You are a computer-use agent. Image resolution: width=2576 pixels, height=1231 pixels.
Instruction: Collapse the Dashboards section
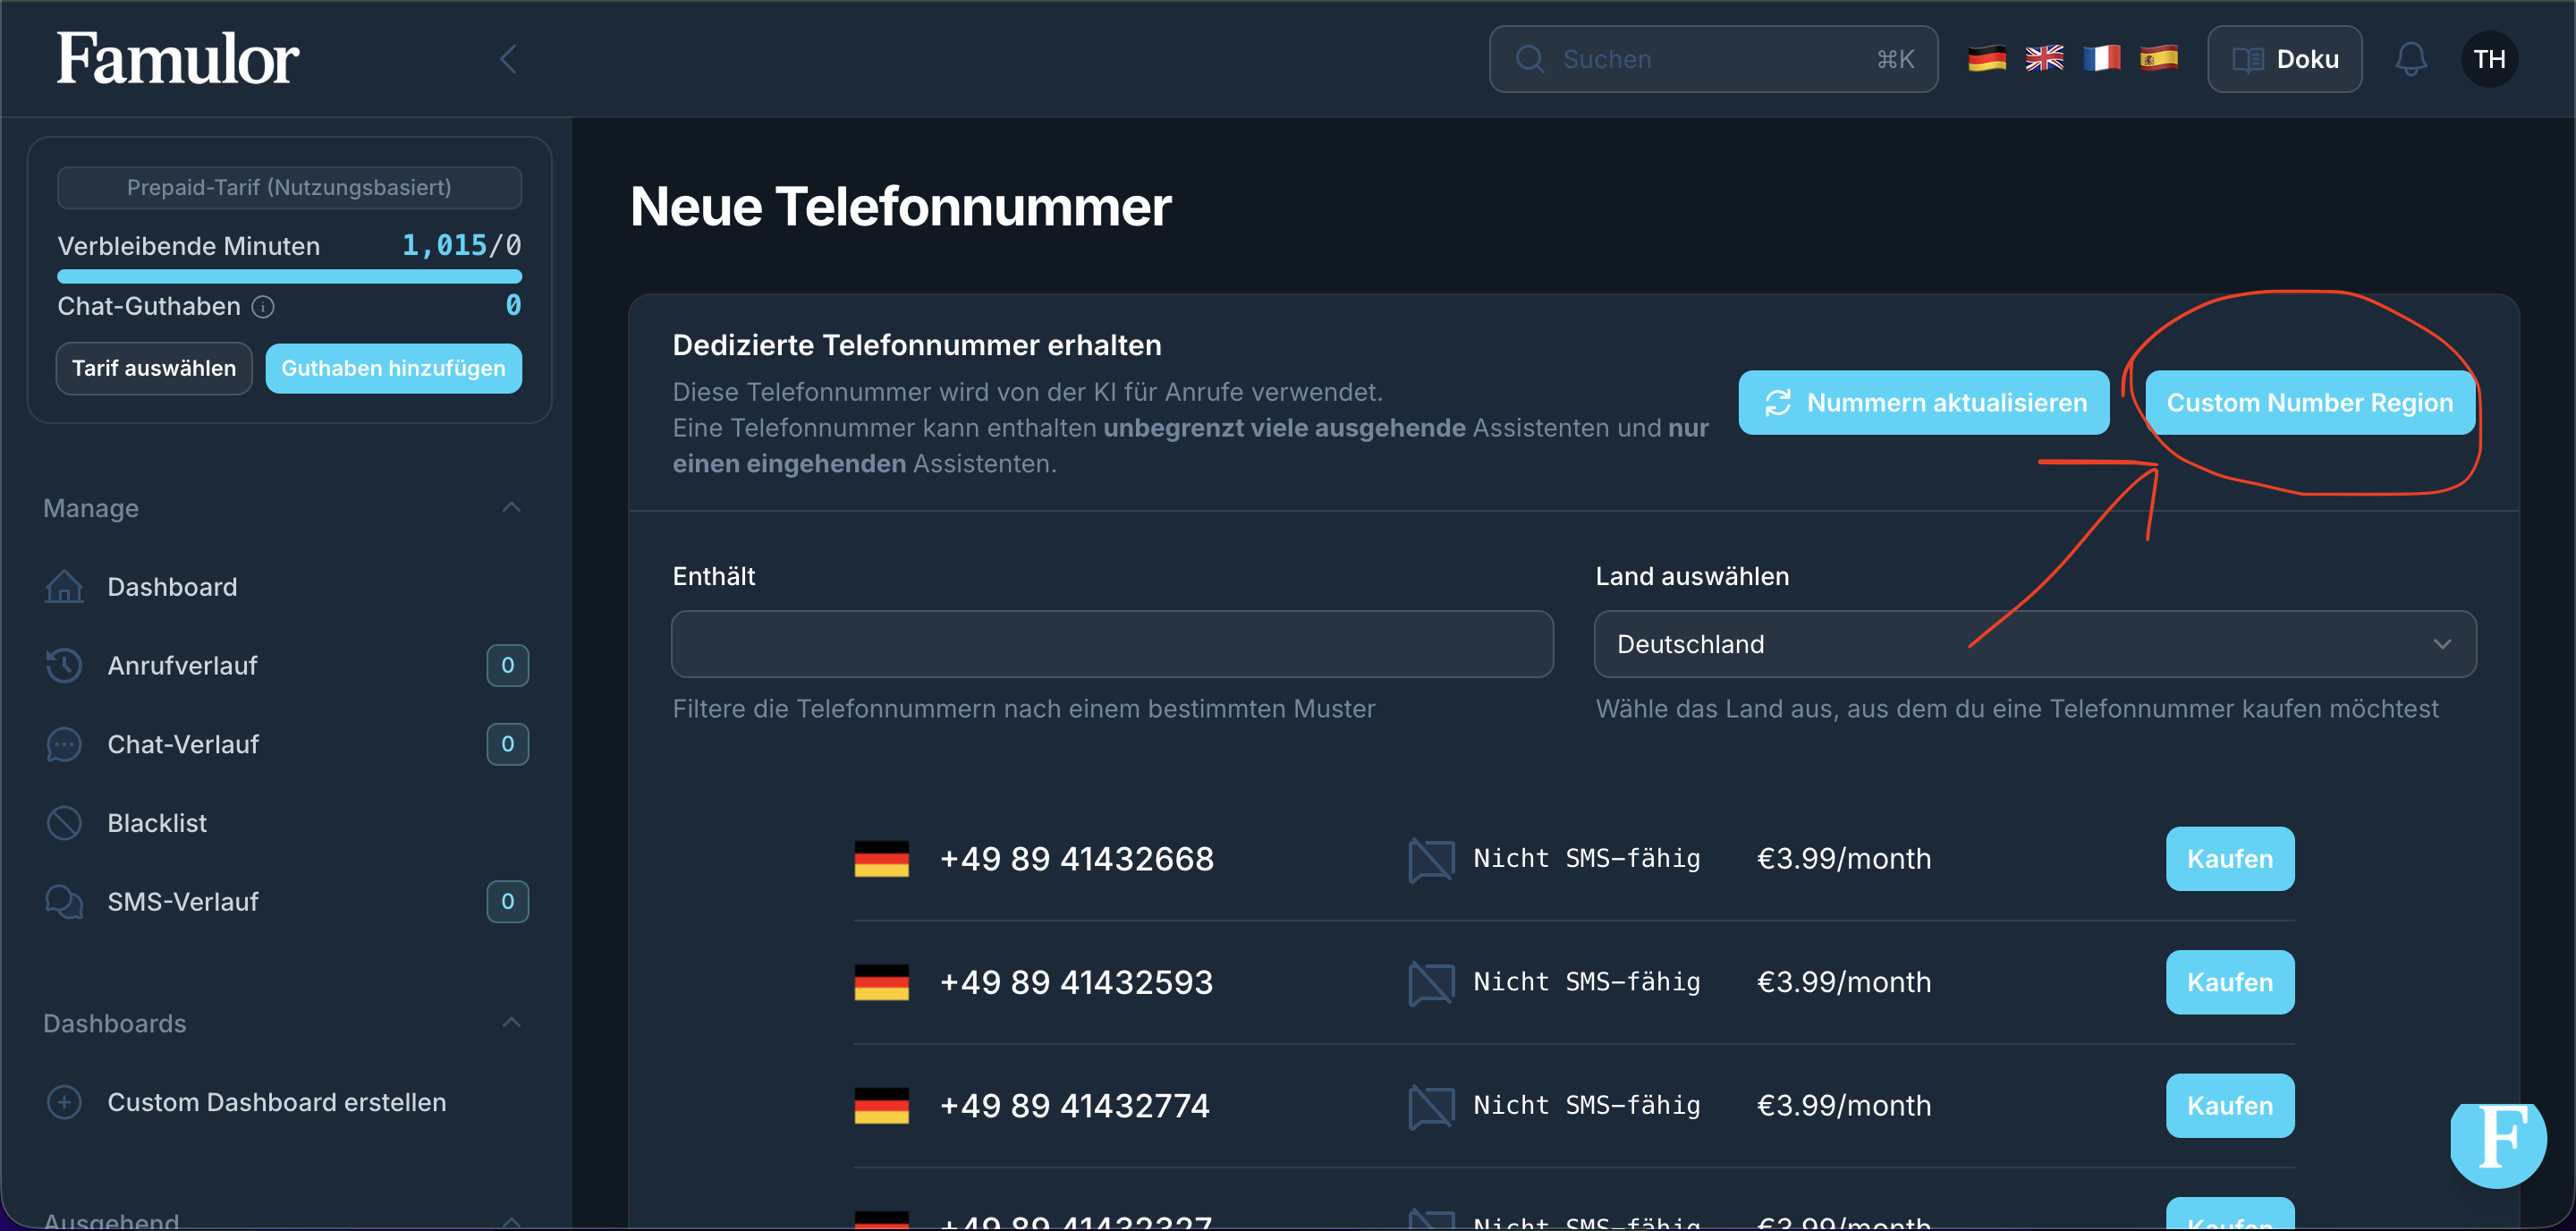point(511,1023)
